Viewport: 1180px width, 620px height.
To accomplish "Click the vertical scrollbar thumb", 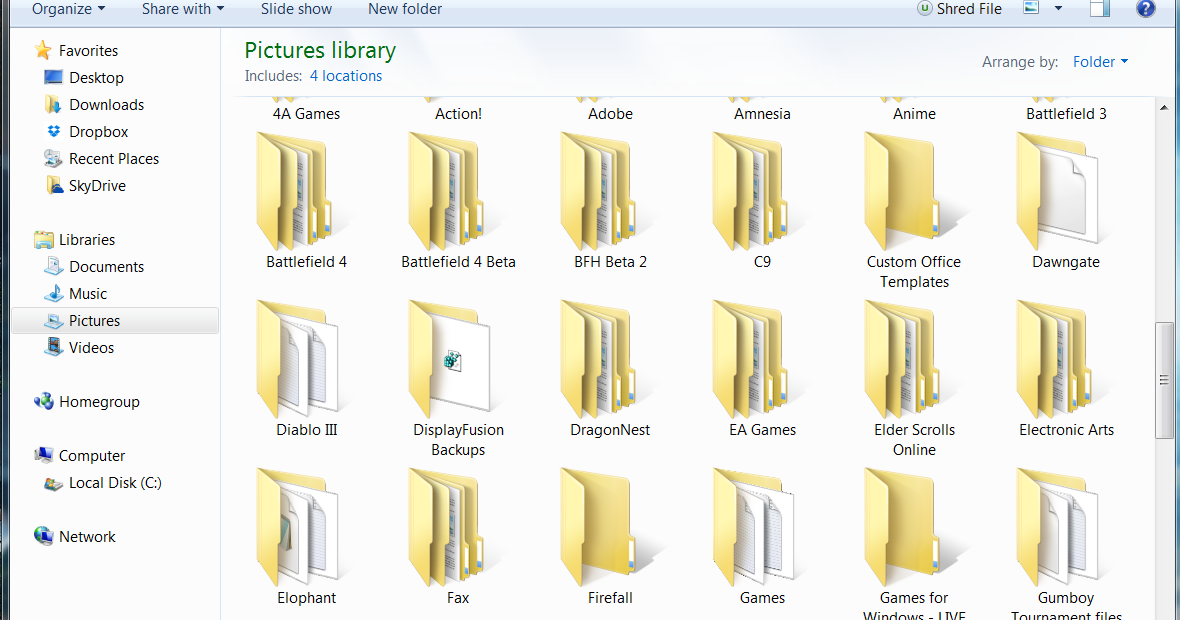I will [1163, 380].
